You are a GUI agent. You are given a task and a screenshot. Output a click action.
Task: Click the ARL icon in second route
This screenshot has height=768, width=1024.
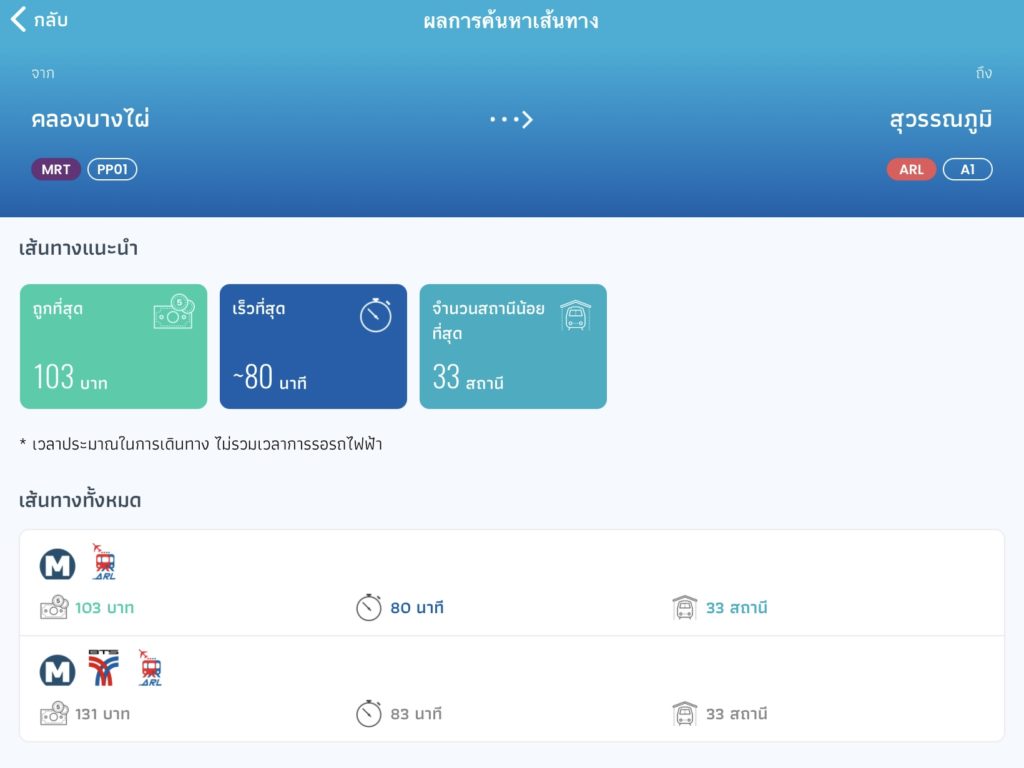coord(150,668)
